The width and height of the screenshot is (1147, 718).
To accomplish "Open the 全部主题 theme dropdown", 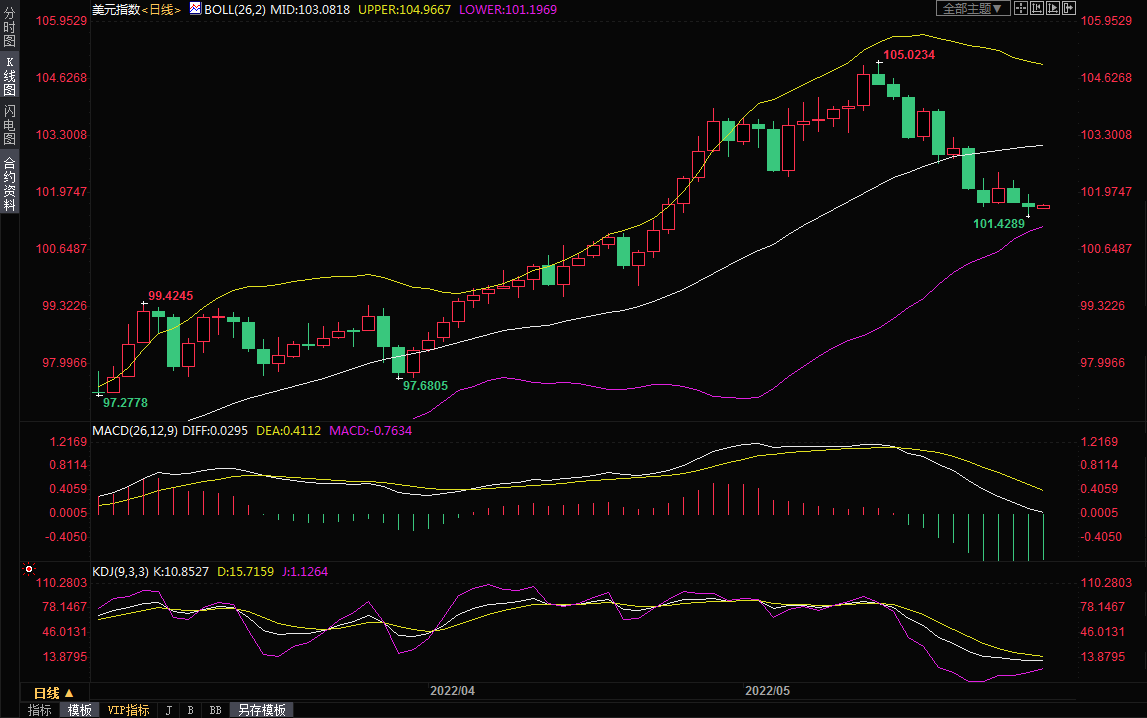I will (x=971, y=8).
